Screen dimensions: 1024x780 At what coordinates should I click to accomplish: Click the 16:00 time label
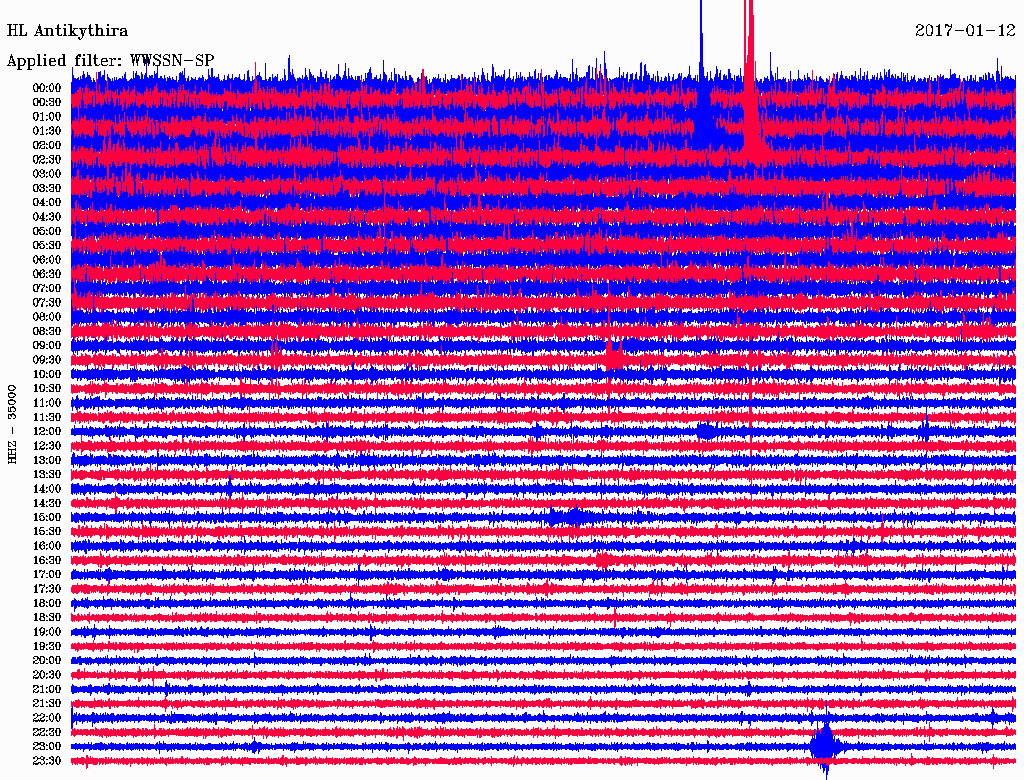[47, 545]
